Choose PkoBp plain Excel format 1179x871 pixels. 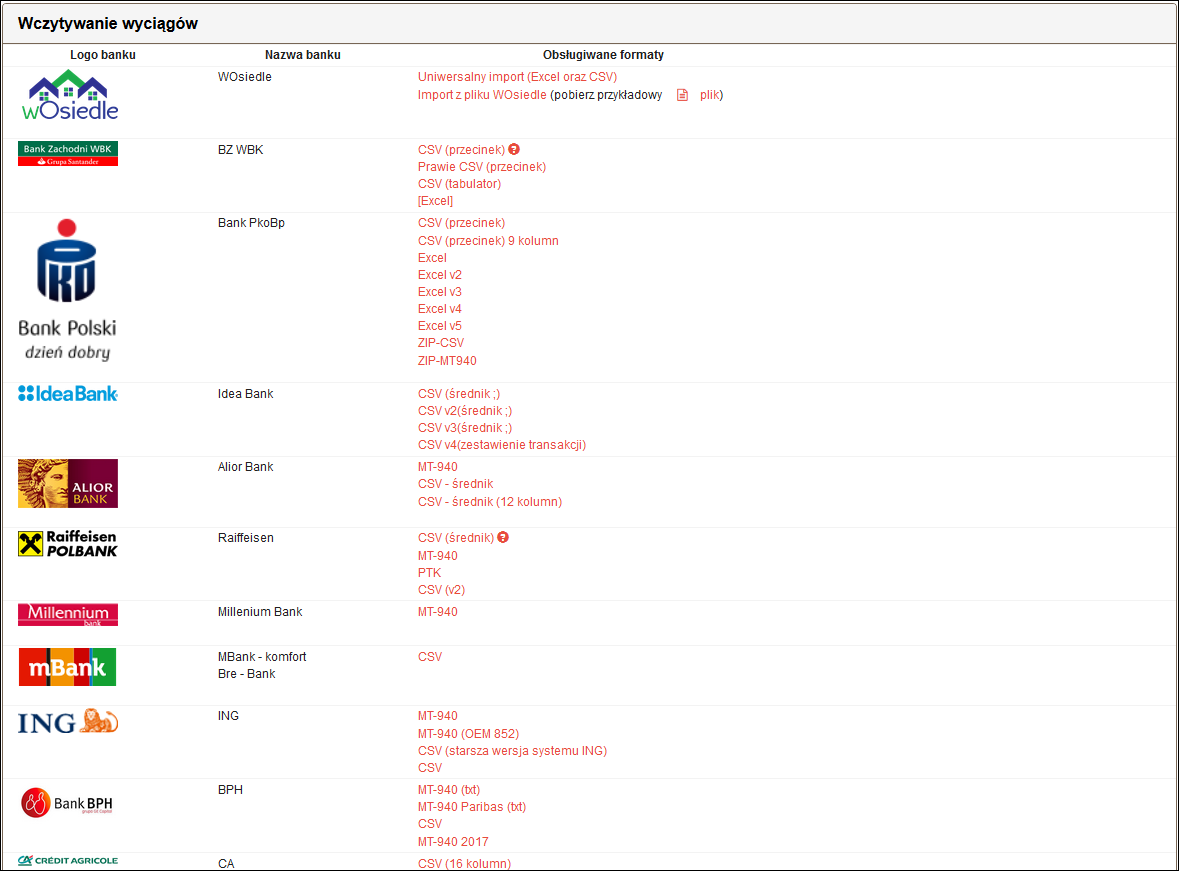[432, 258]
